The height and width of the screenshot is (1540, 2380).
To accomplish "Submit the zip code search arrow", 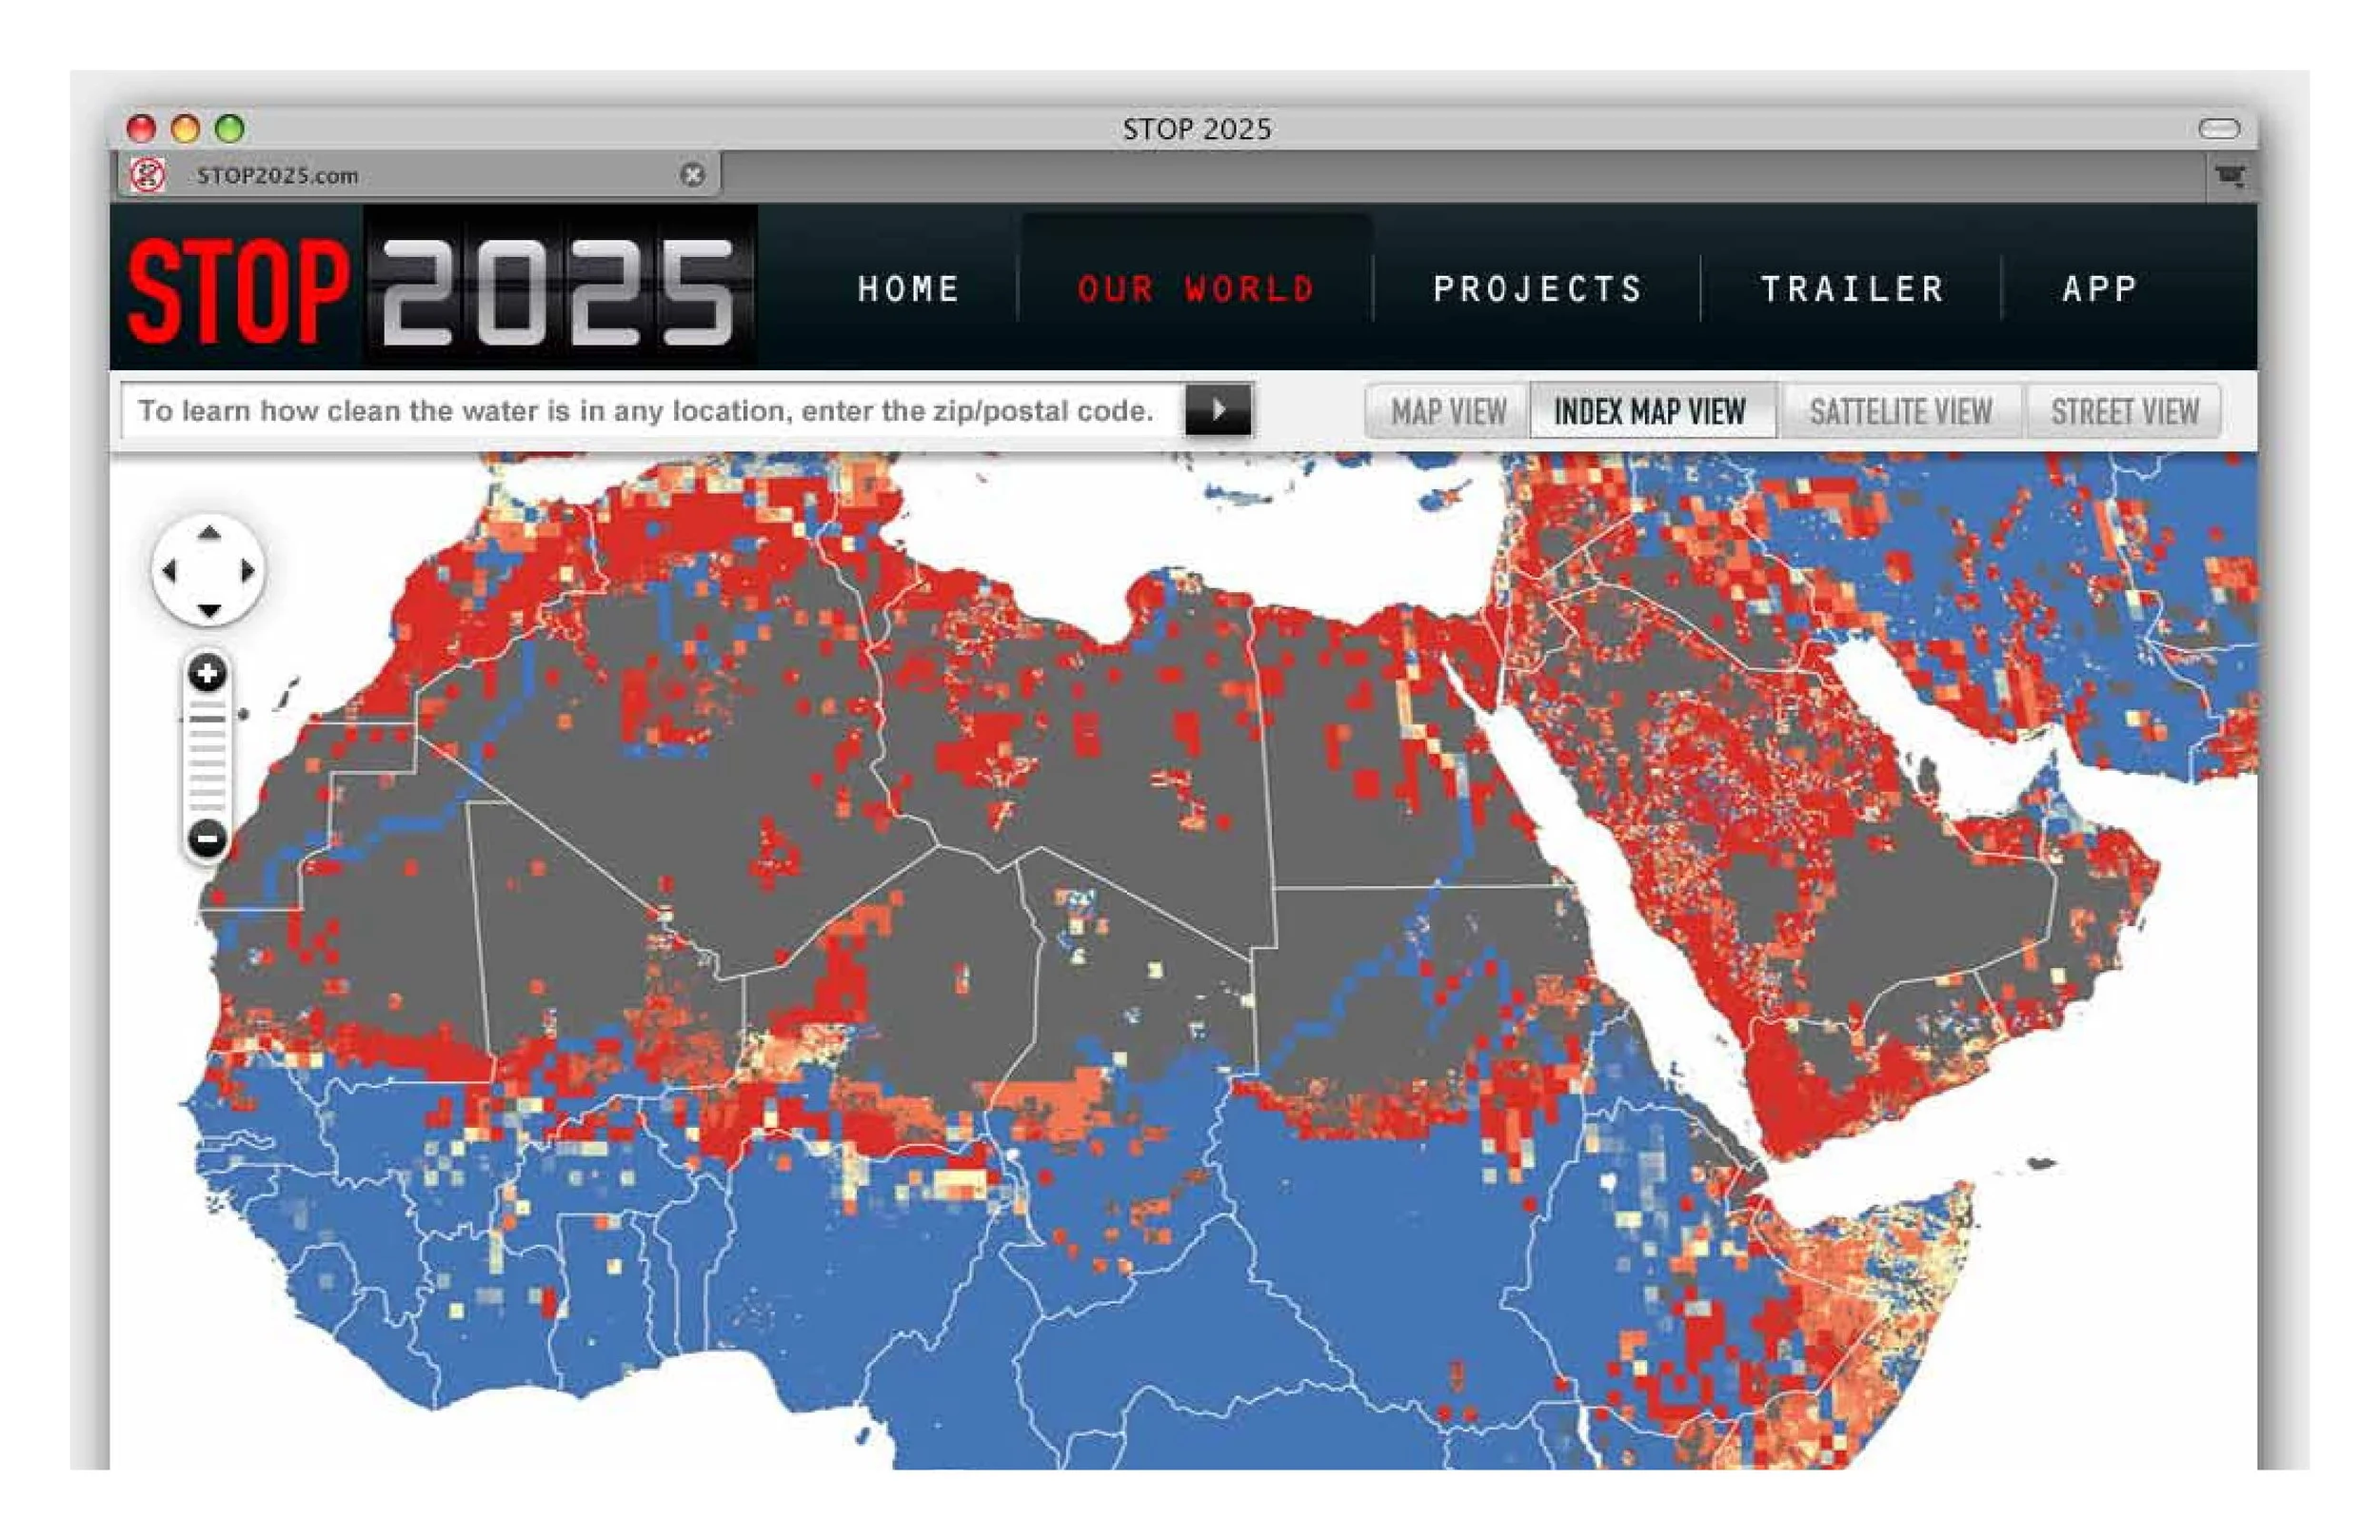I will coord(1218,409).
